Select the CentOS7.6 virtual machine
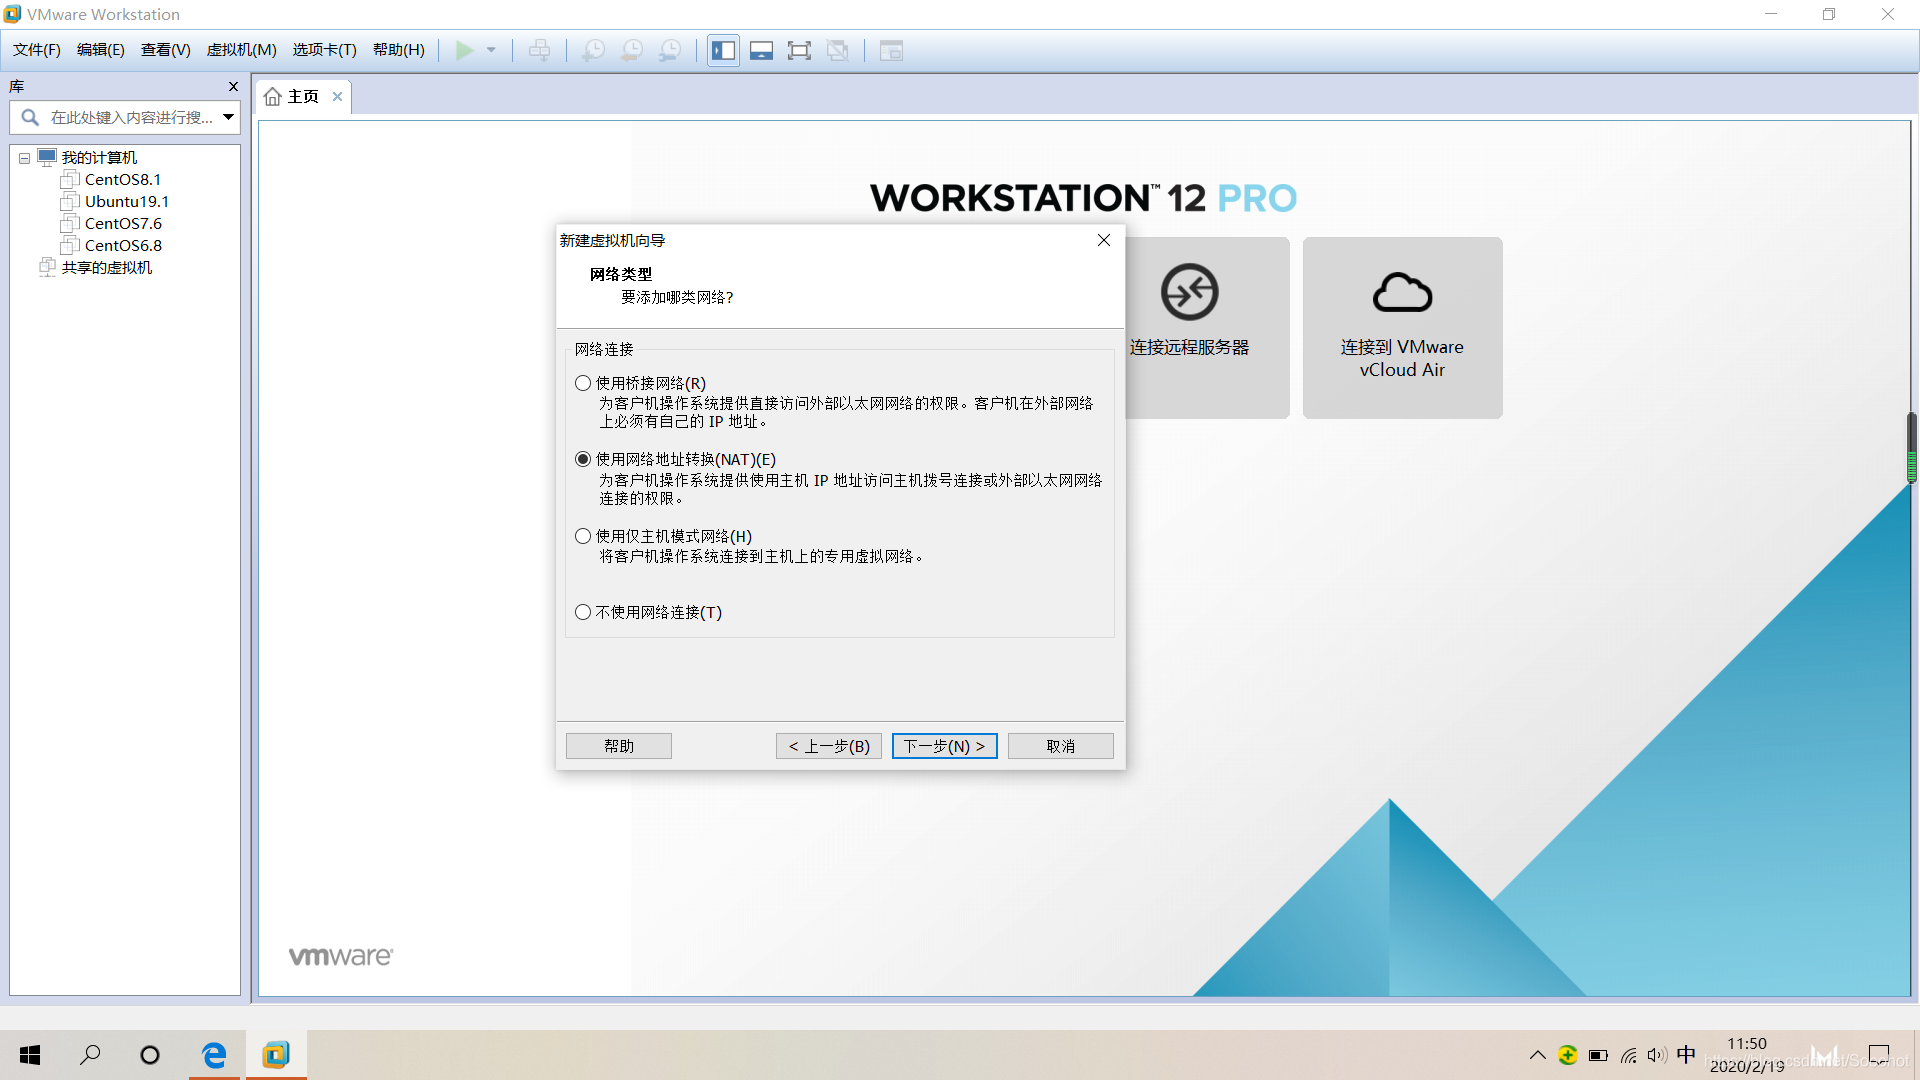Screen dimensions: 1920x1080 (123, 224)
